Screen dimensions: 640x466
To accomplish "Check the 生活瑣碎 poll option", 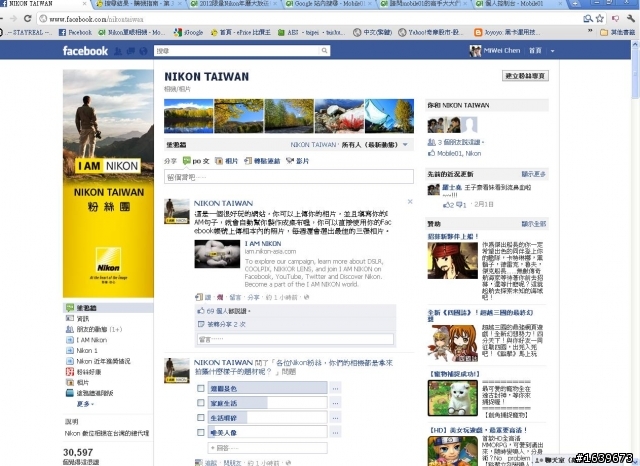I will (x=200, y=417).
